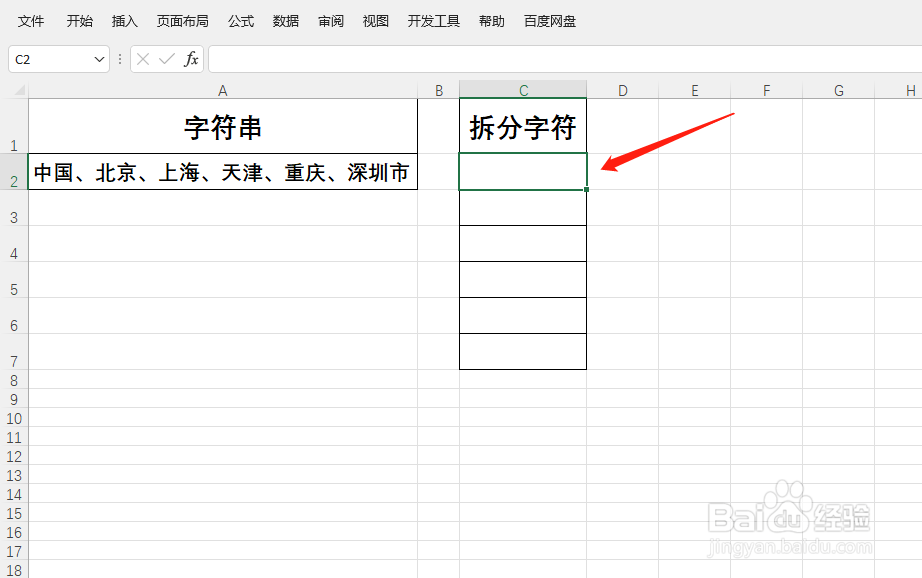Screen dimensions: 922x578
Task: Select column D header
Action: pyautogui.click(x=623, y=90)
